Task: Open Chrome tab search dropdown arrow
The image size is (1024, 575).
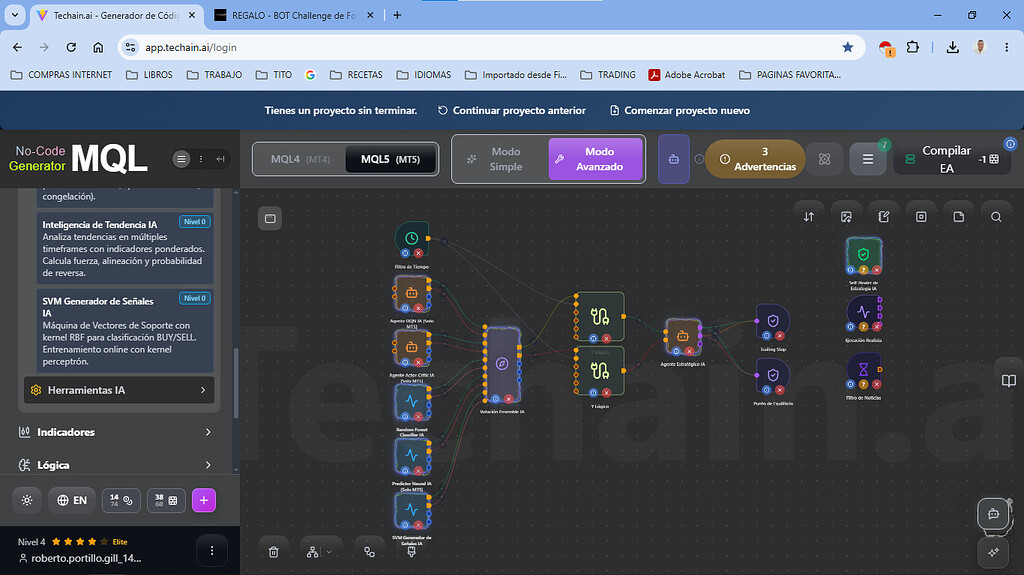Action: [x=14, y=15]
